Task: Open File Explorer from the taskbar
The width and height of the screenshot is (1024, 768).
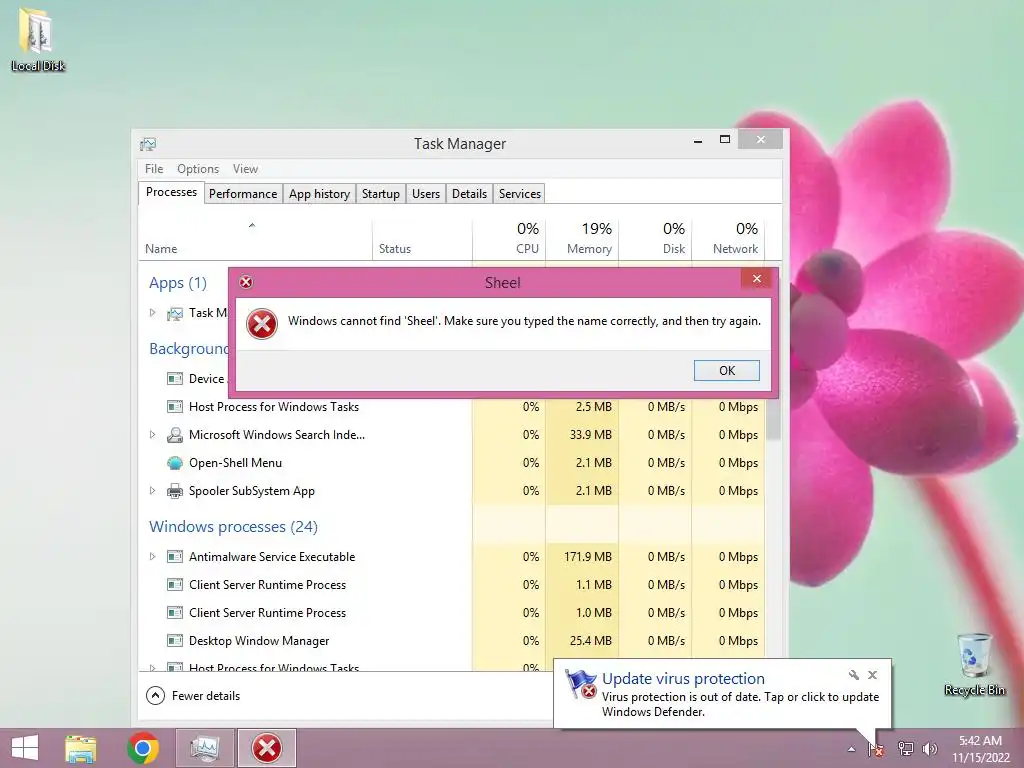Action: [x=81, y=748]
